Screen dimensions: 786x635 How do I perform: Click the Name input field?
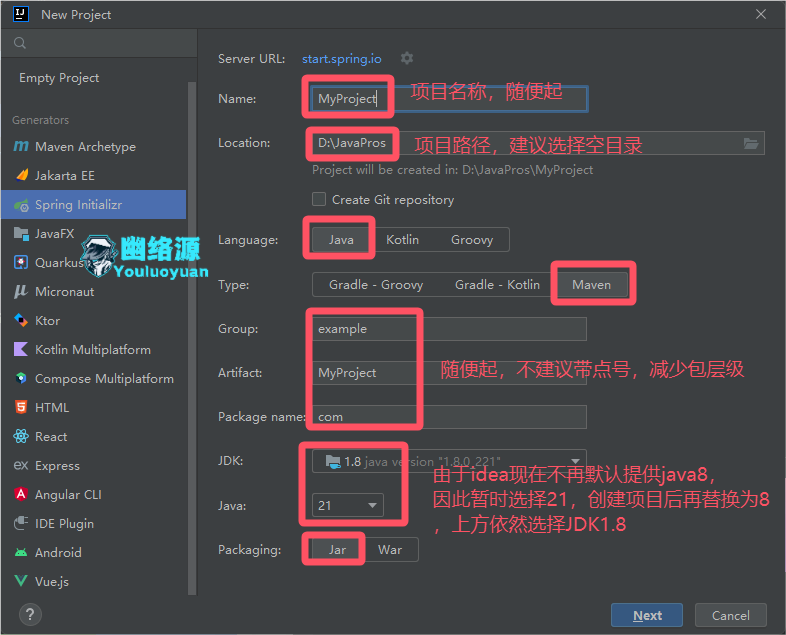point(449,99)
